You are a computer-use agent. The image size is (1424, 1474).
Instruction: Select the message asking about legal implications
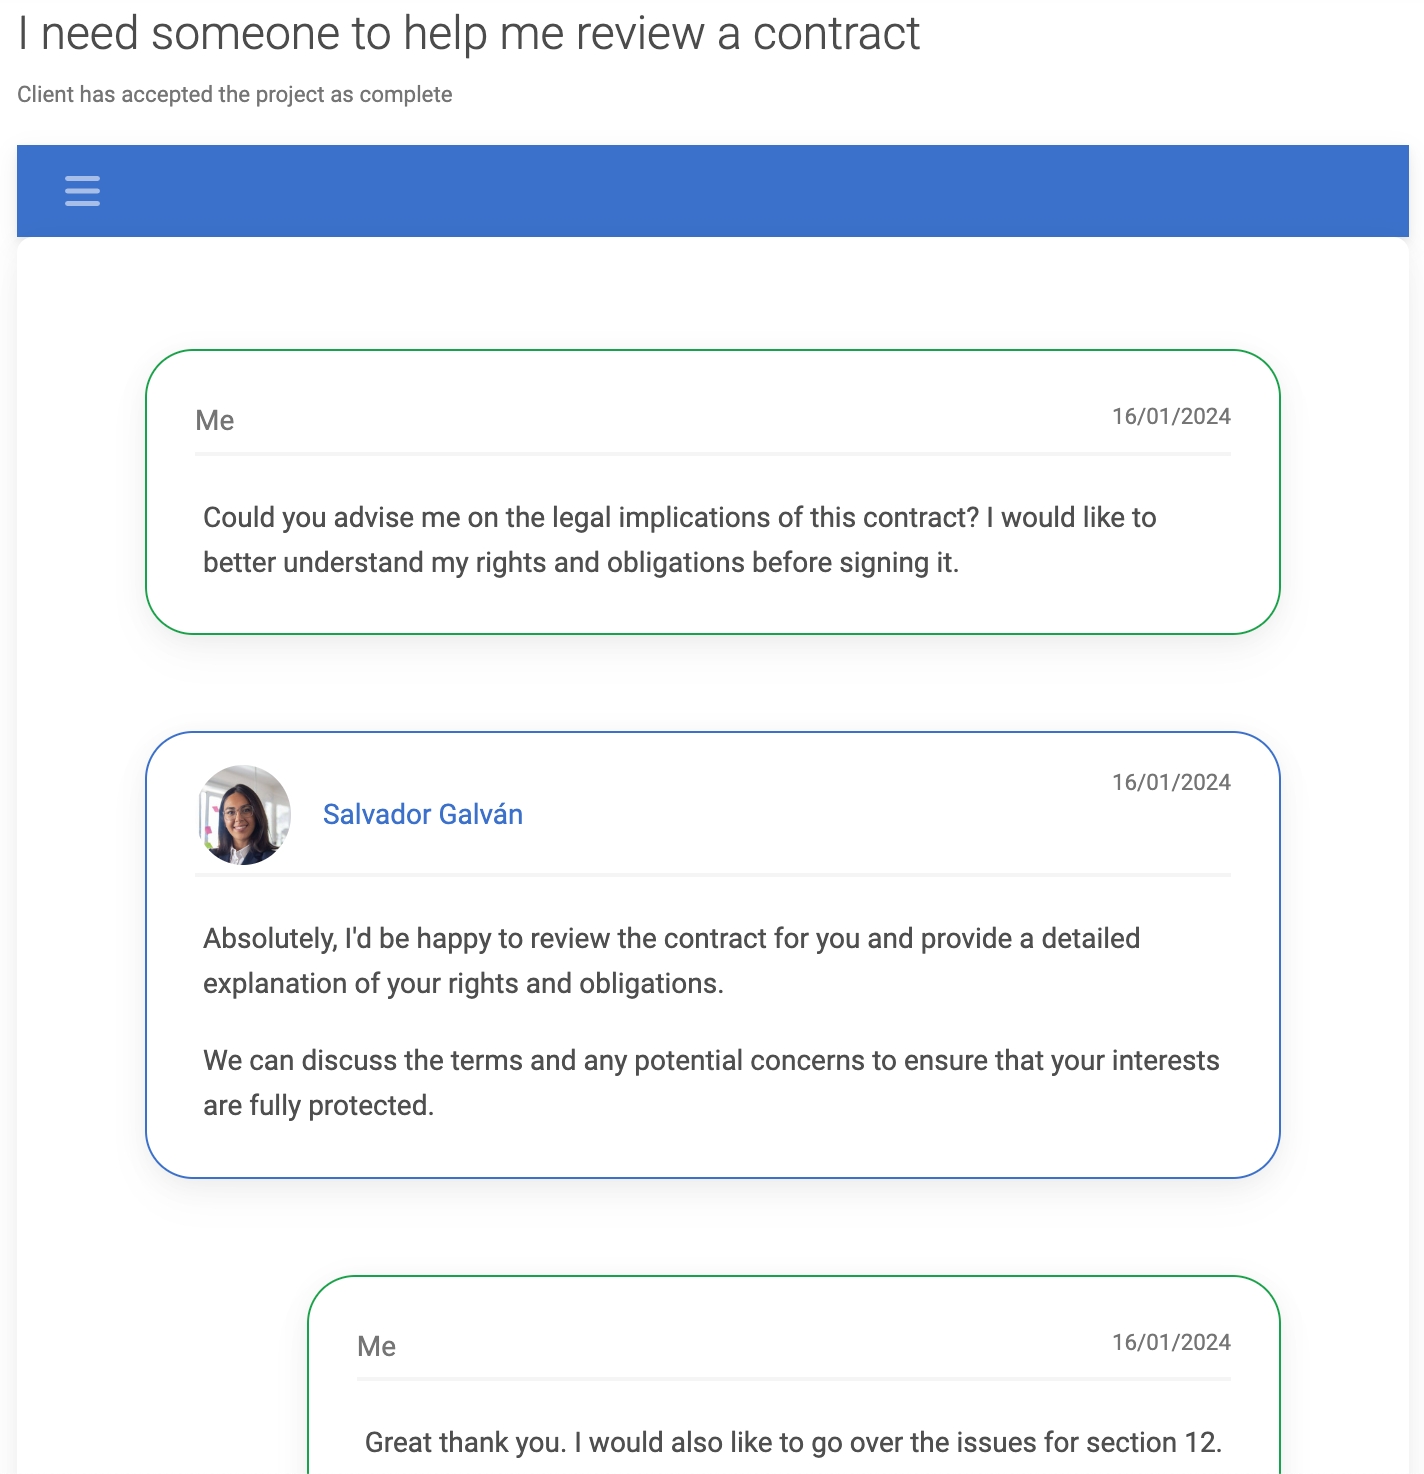(679, 540)
